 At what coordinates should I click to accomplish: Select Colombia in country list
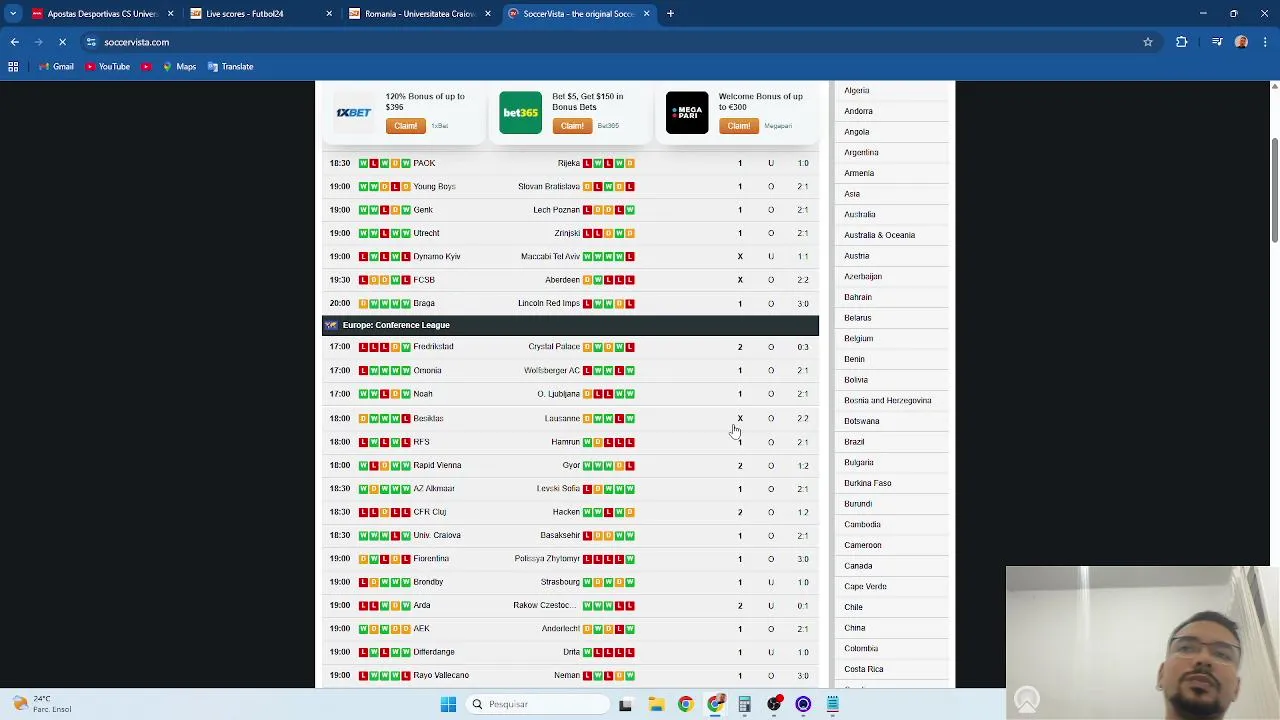[861, 649]
